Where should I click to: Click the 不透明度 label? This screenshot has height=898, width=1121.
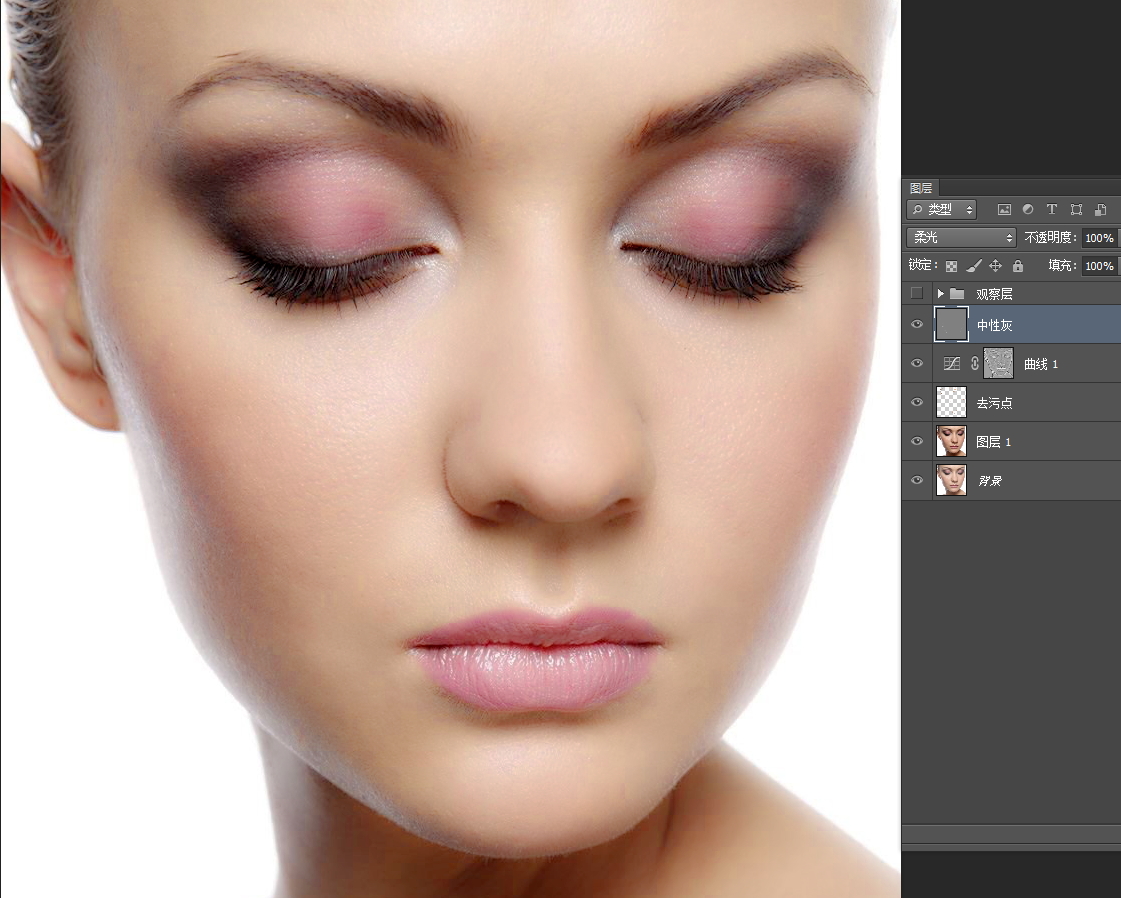1050,237
